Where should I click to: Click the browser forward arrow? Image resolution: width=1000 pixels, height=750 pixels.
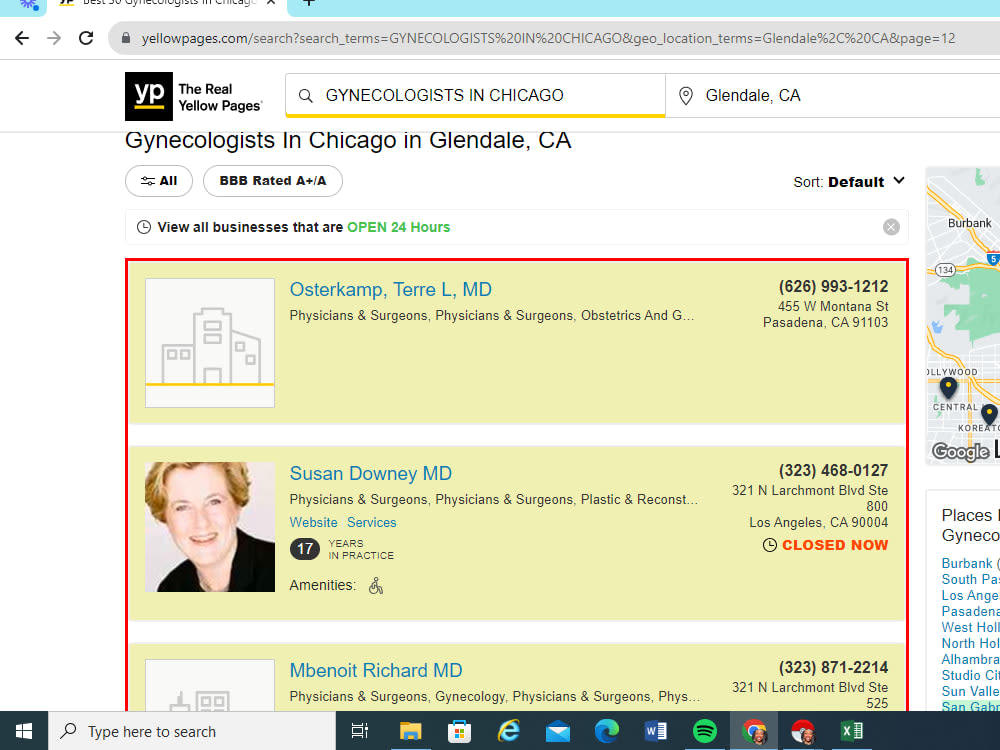coord(54,38)
